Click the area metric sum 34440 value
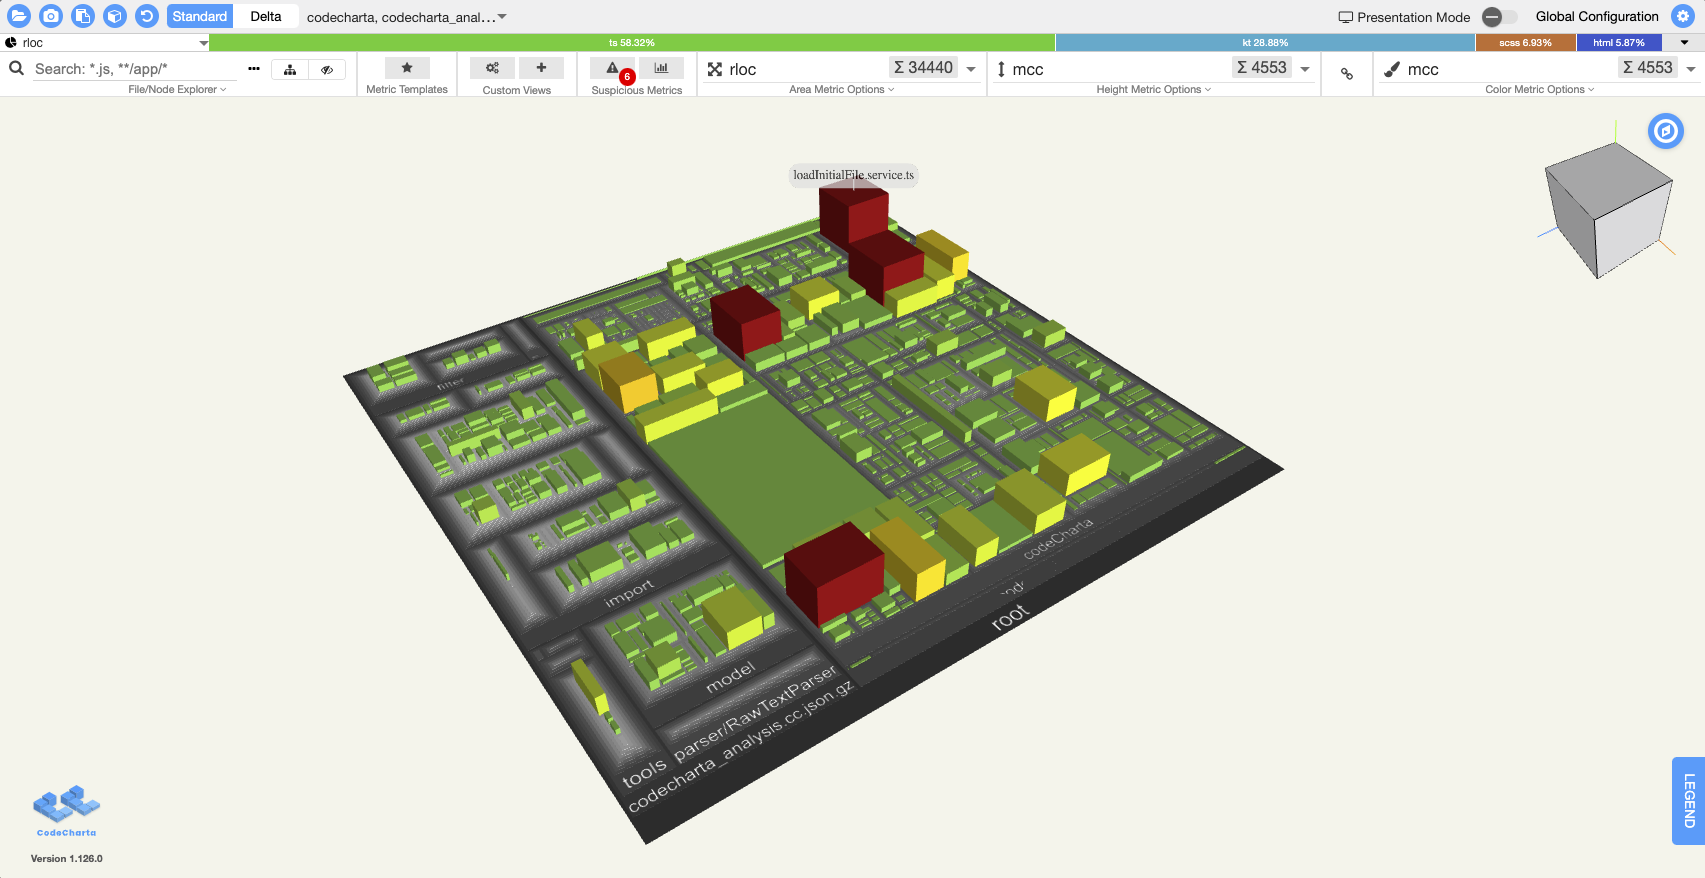This screenshot has height=878, width=1705. [x=923, y=67]
